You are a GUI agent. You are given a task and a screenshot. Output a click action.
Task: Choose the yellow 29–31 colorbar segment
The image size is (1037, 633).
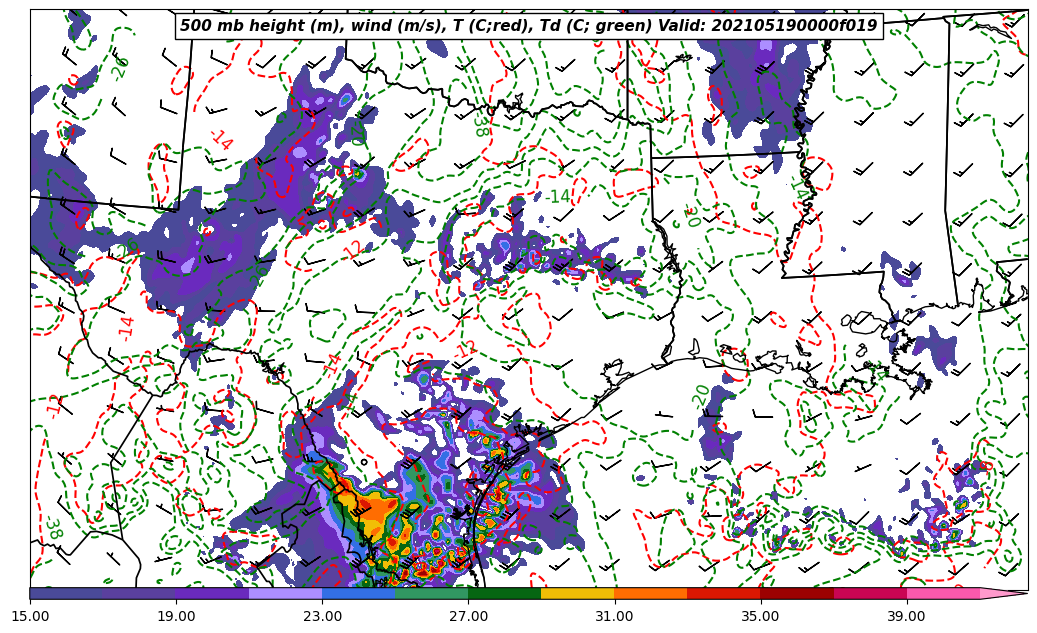578,593
